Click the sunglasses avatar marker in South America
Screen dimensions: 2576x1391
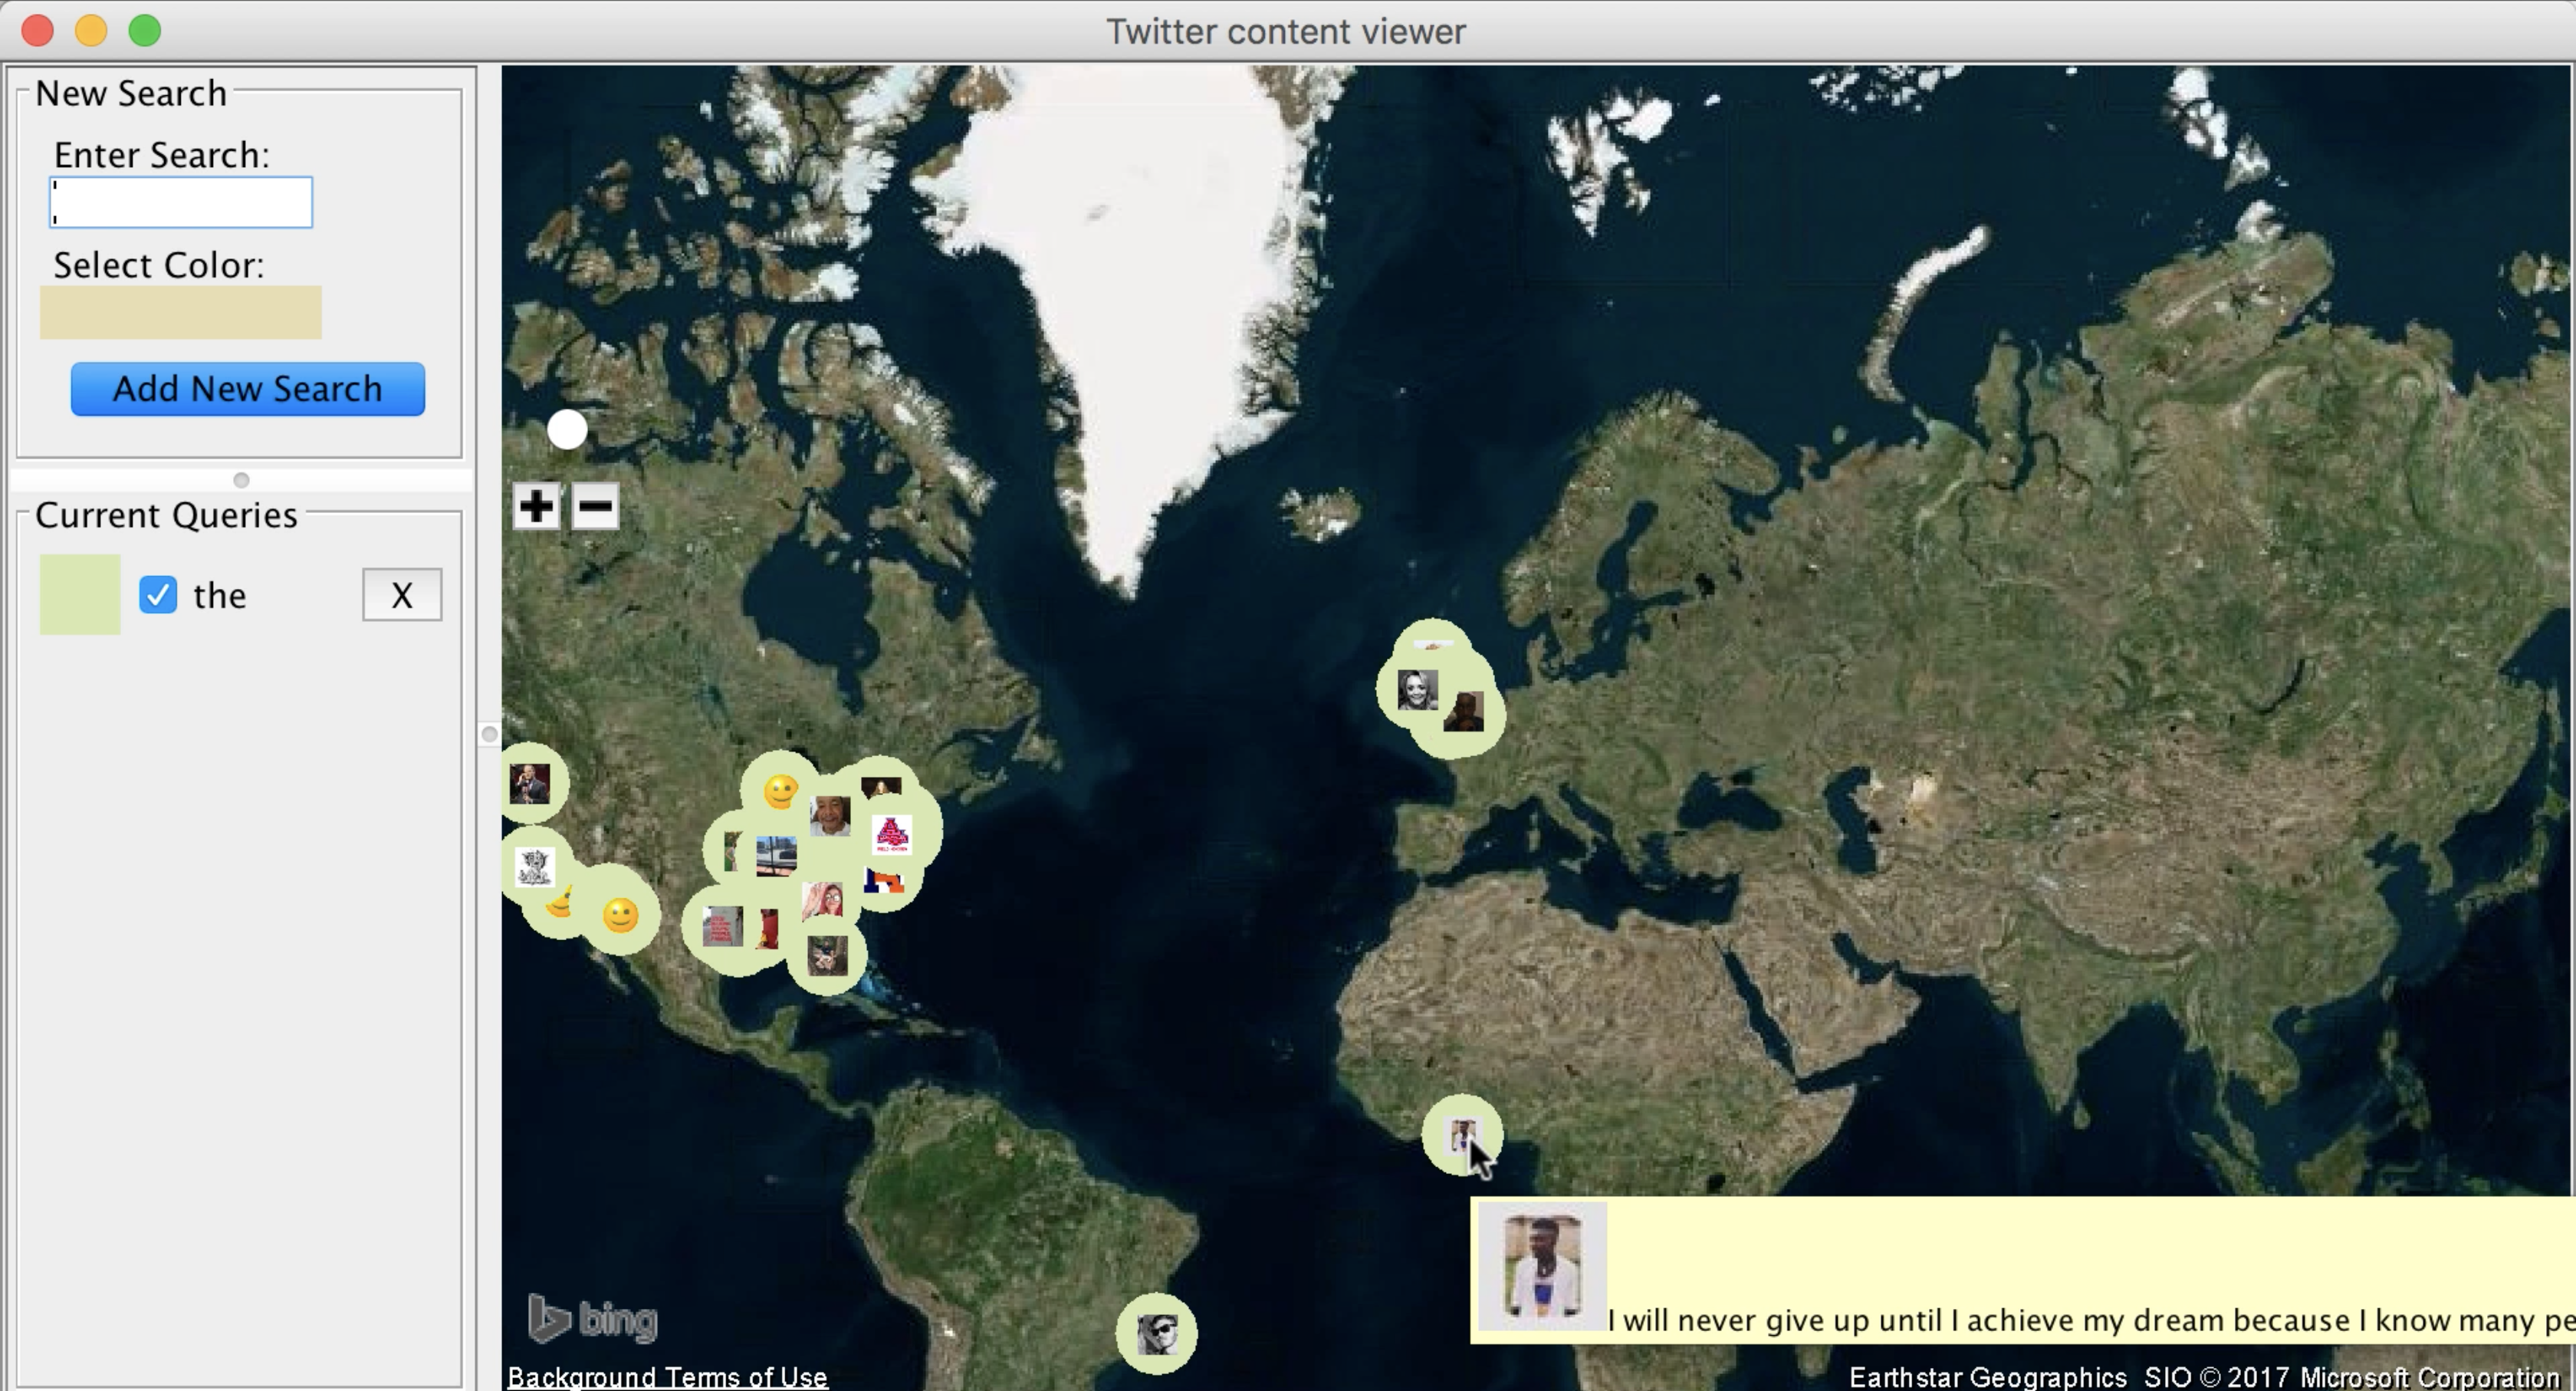tap(1157, 1333)
